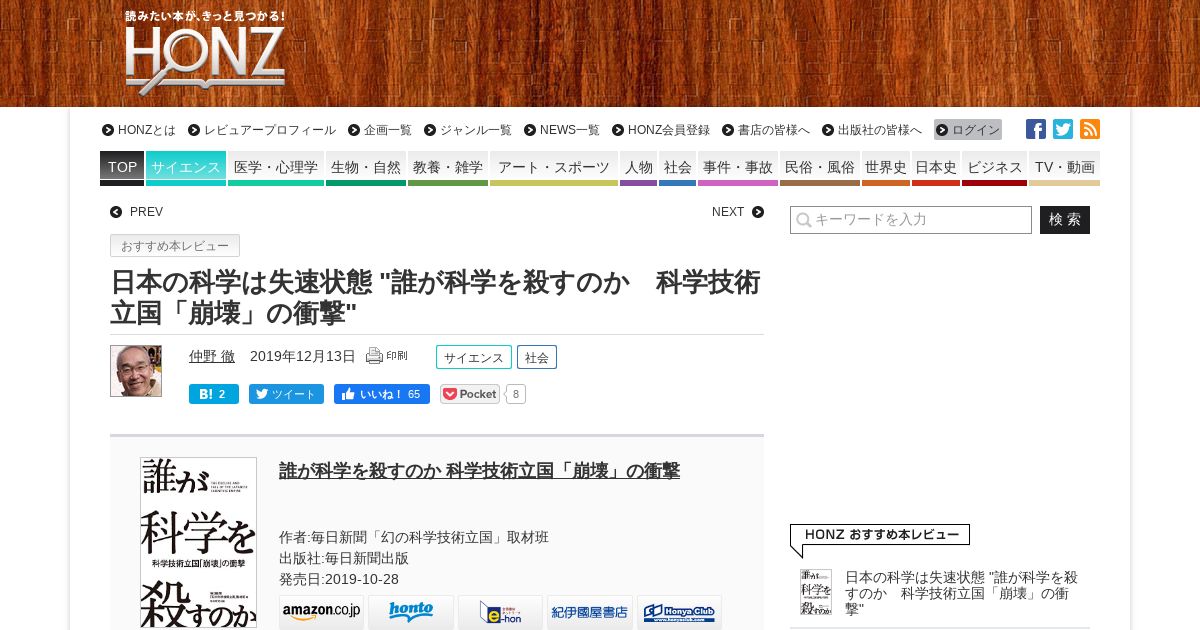
Task: Click the Facebook いいね! button
Action: [382, 394]
